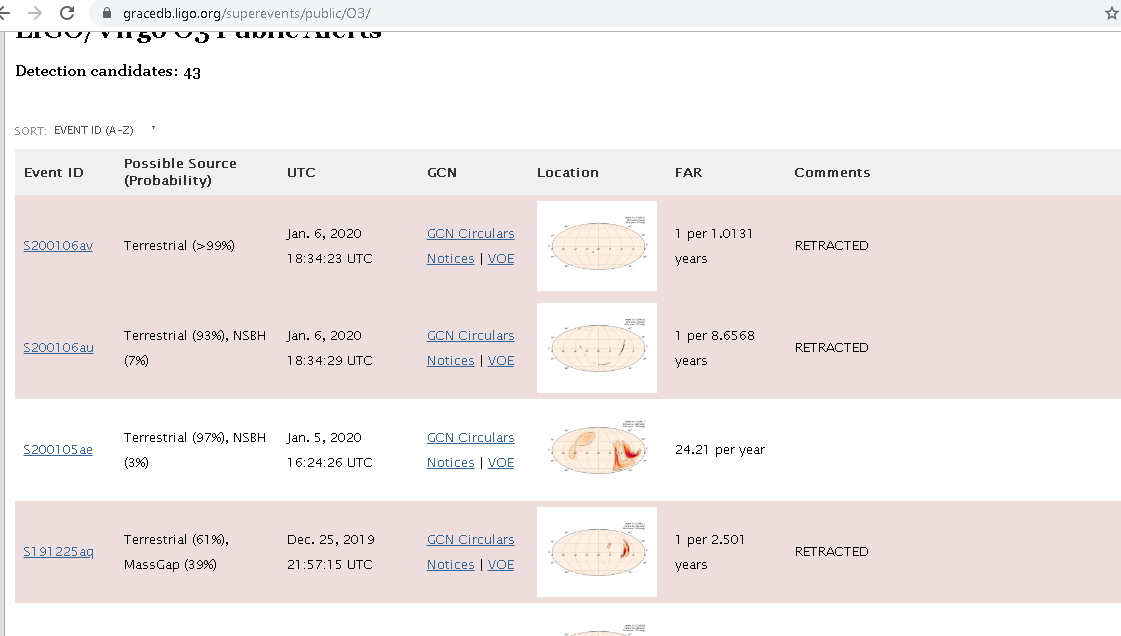1121x636 pixels.
Task: Open Notices for S200106au
Action: (x=450, y=361)
